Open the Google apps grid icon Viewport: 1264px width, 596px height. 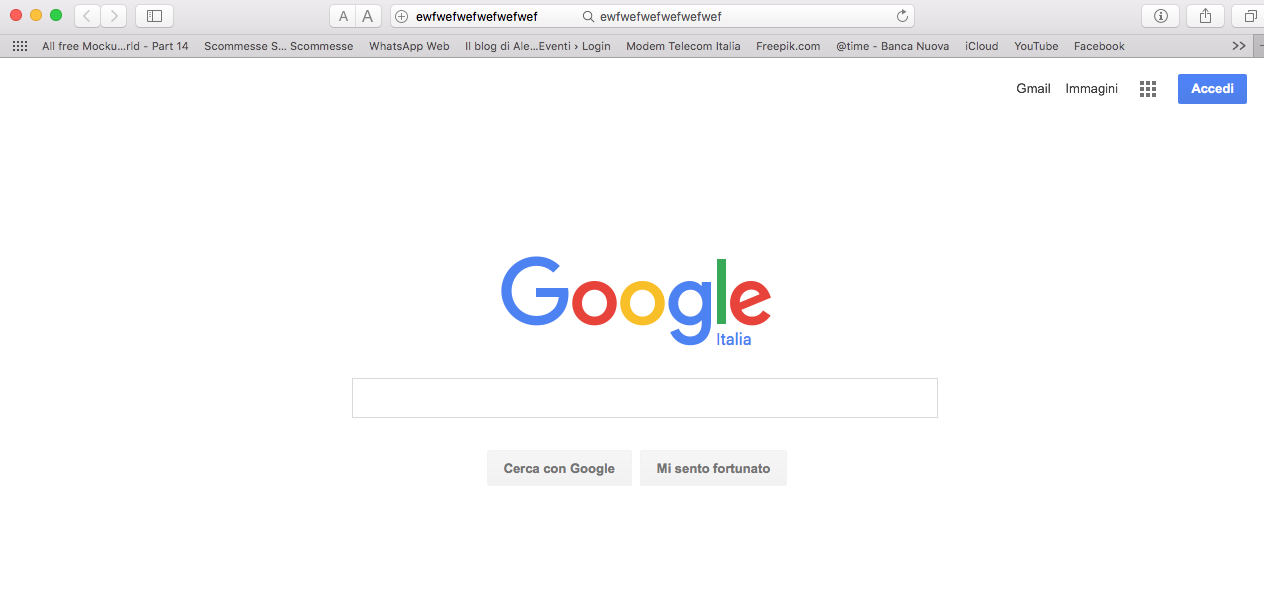(x=1148, y=89)
